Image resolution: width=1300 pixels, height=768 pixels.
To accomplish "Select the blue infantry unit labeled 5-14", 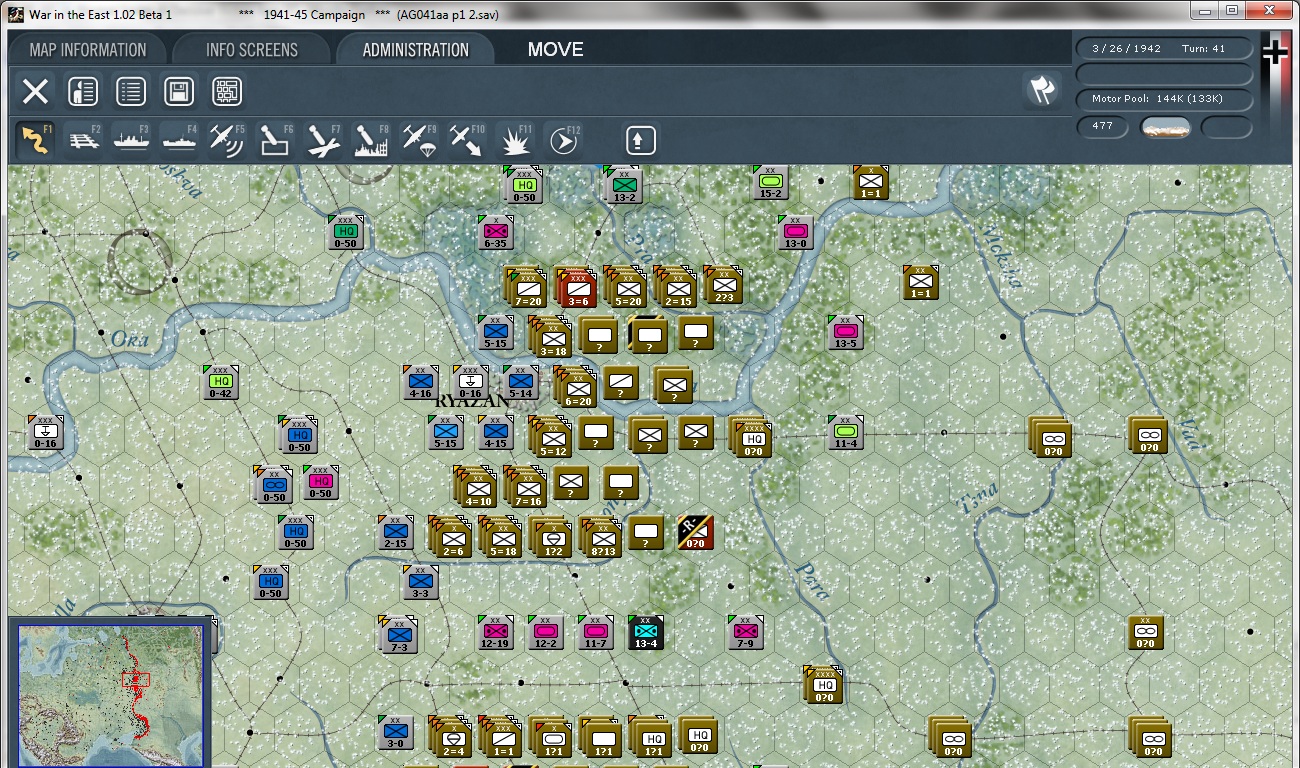I will click(x=520, y=383).
